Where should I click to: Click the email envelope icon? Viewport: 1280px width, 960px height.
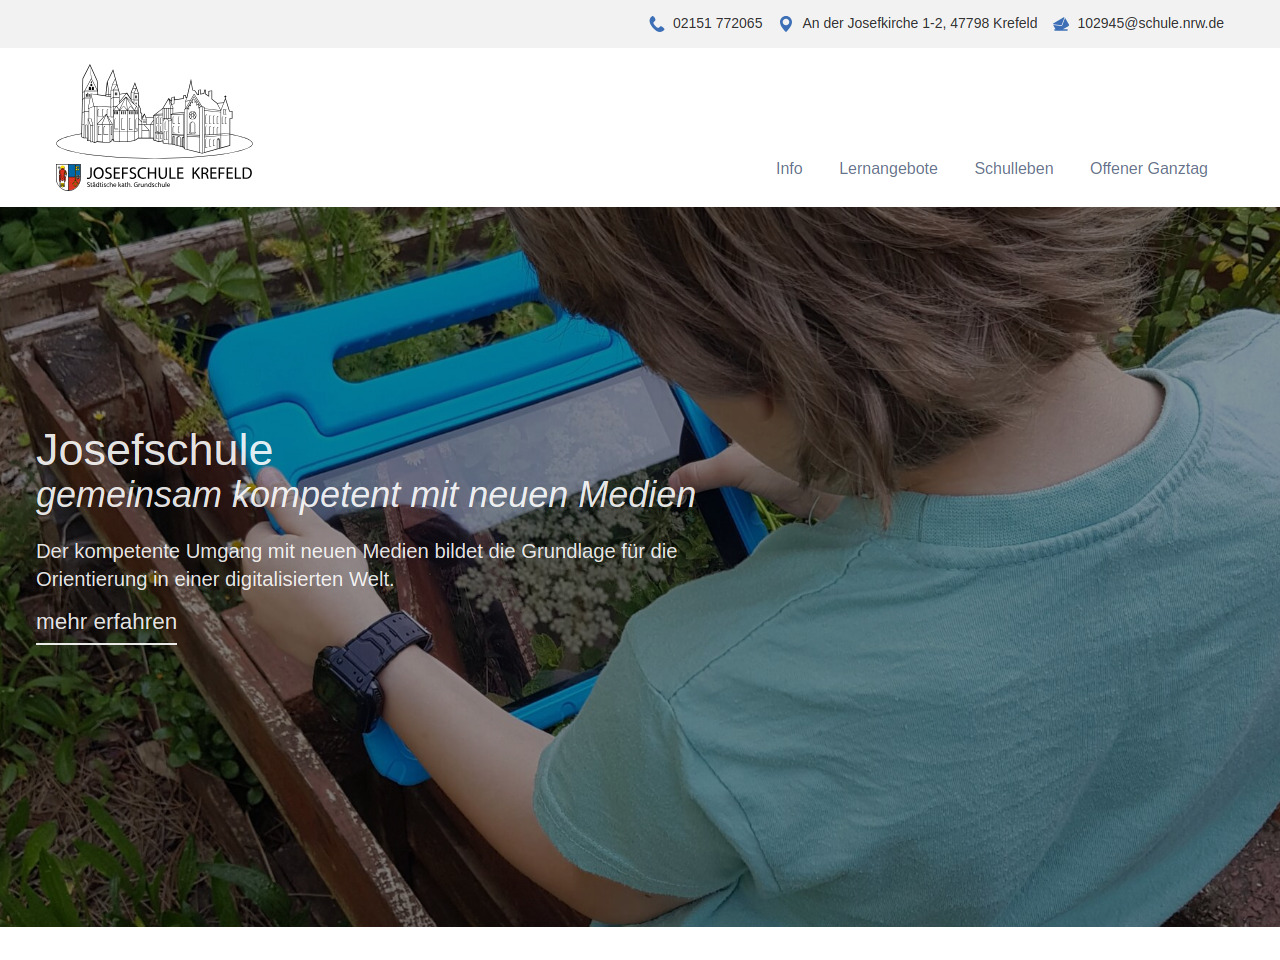(1061, 24)
